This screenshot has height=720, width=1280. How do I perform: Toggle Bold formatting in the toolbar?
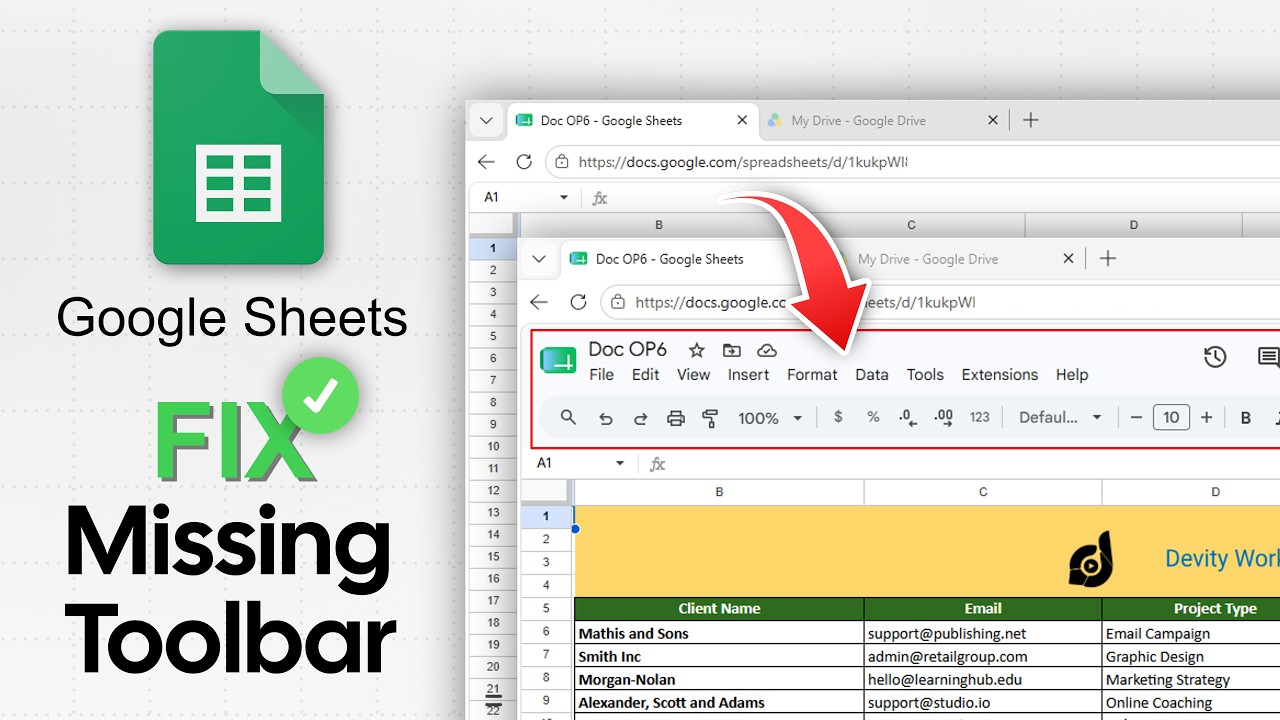(1246, 418)
